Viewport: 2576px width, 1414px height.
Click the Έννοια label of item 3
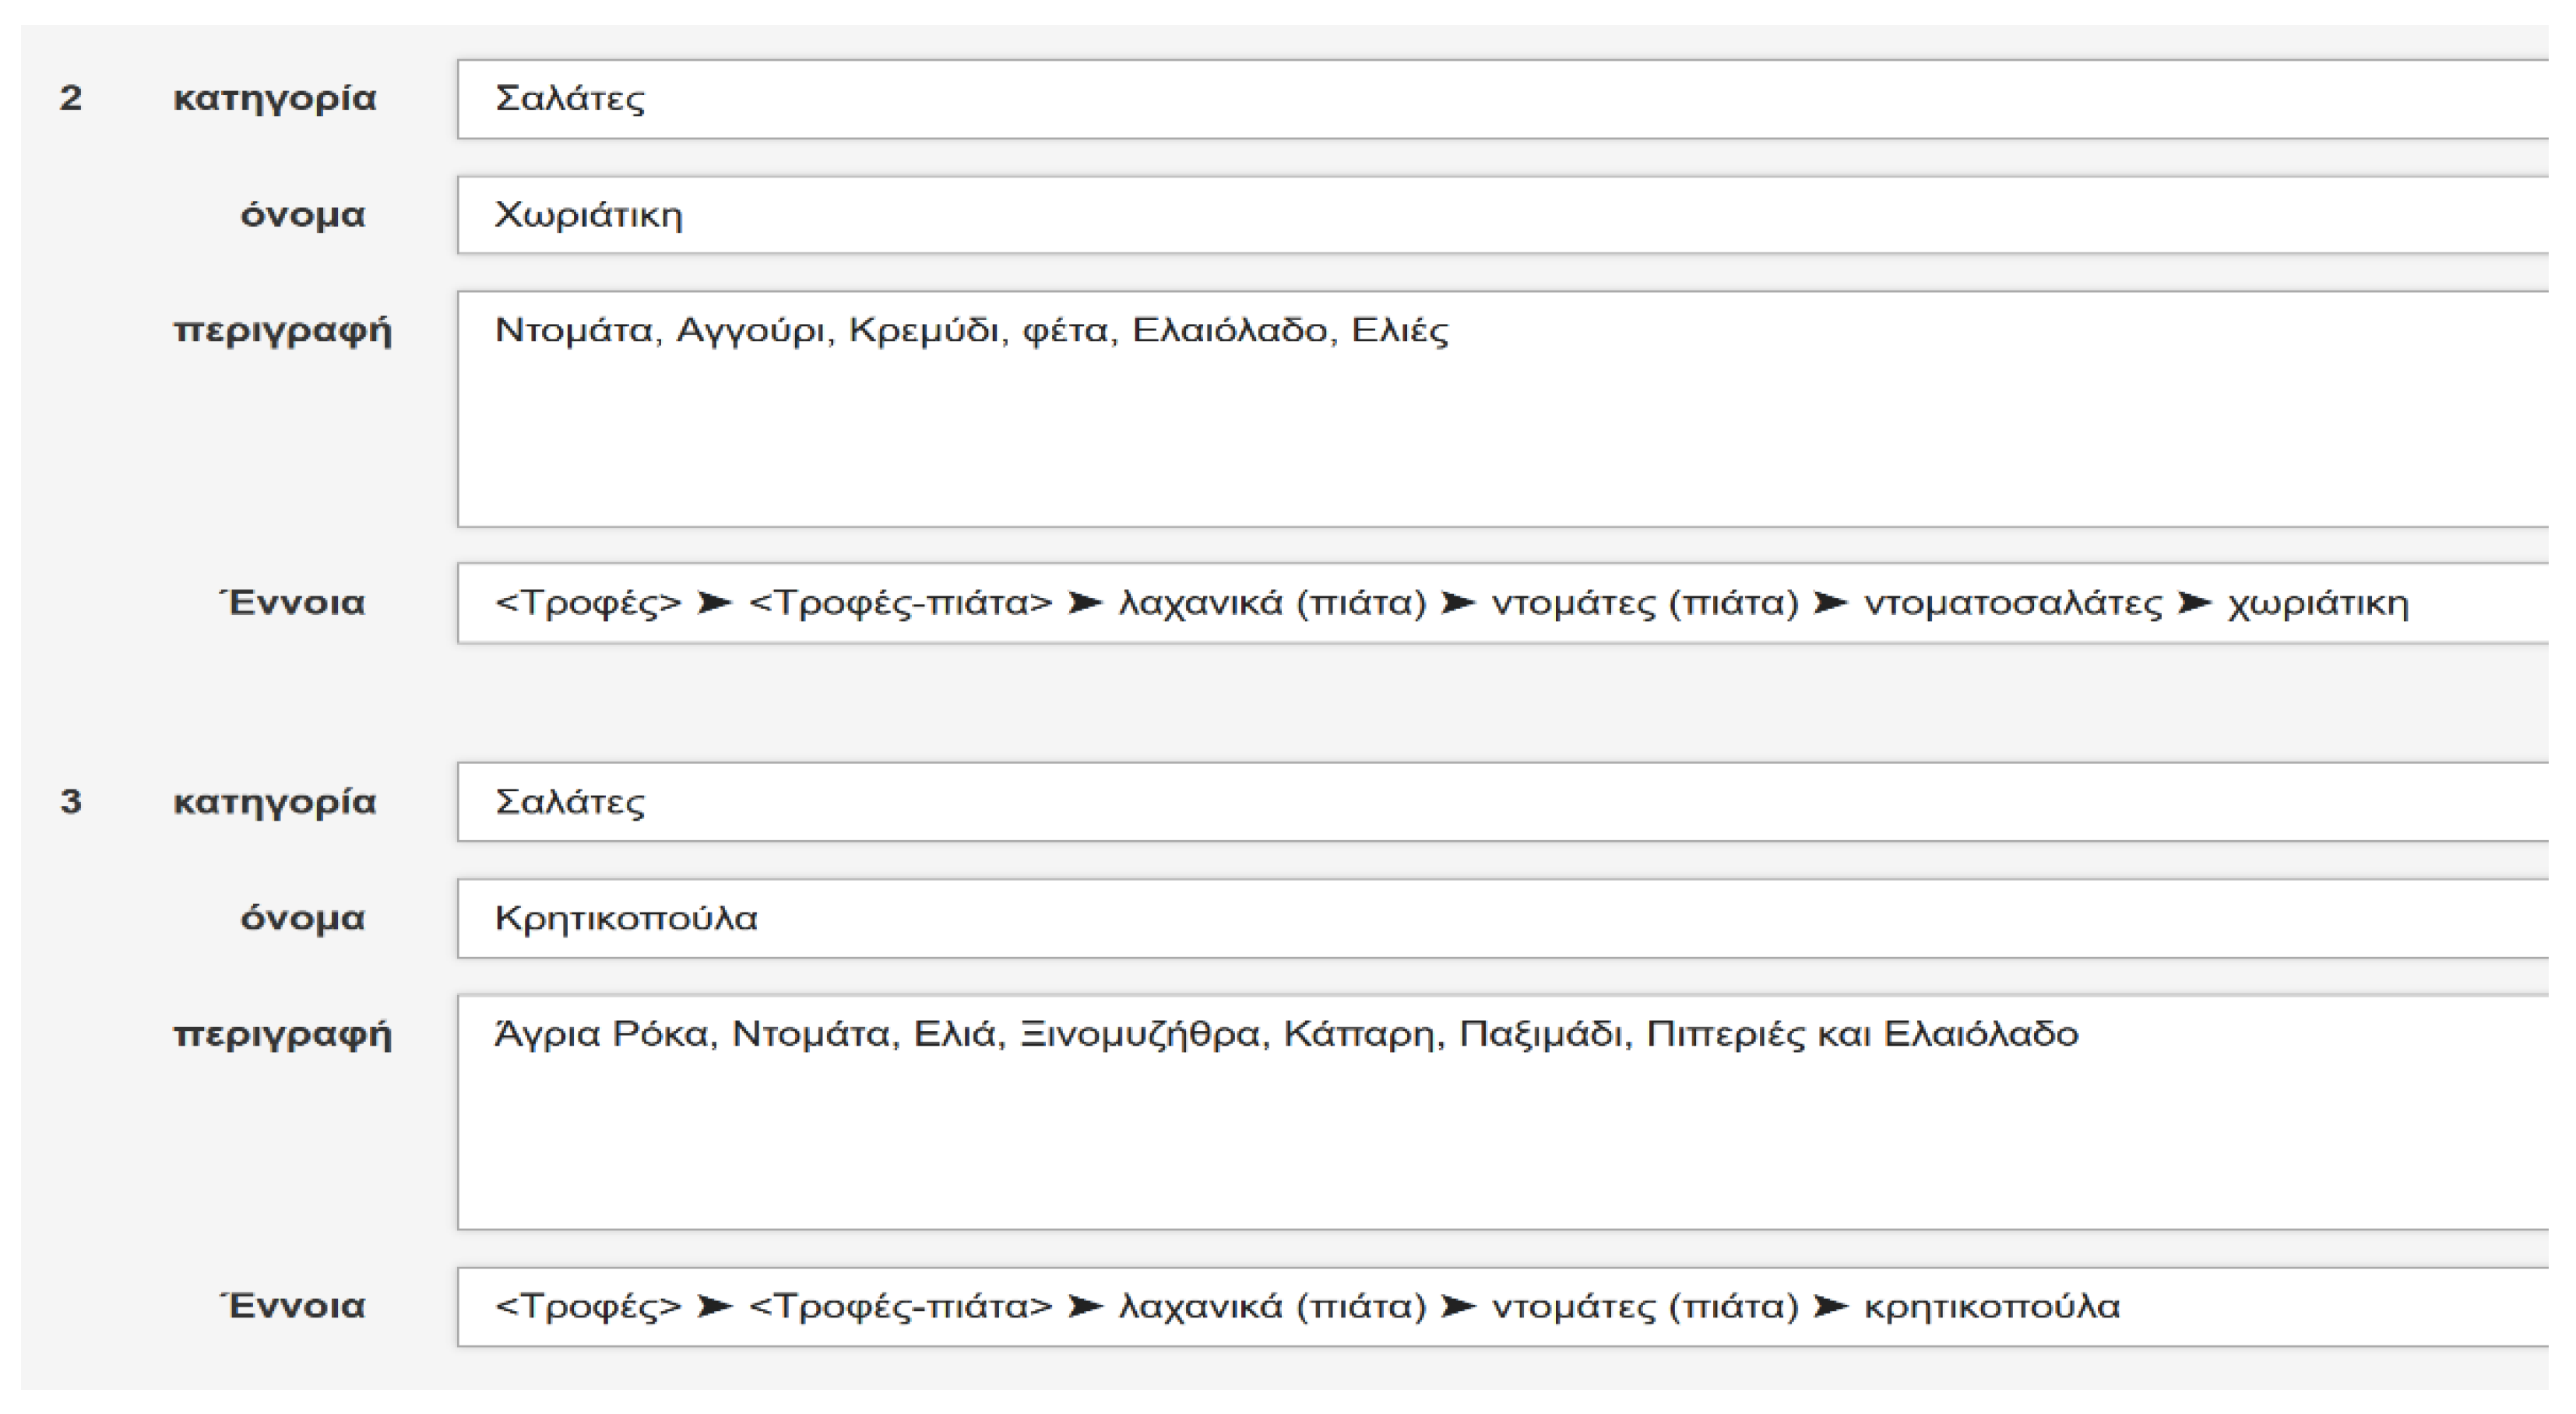pyautogui.click(x=293, y=1306)
